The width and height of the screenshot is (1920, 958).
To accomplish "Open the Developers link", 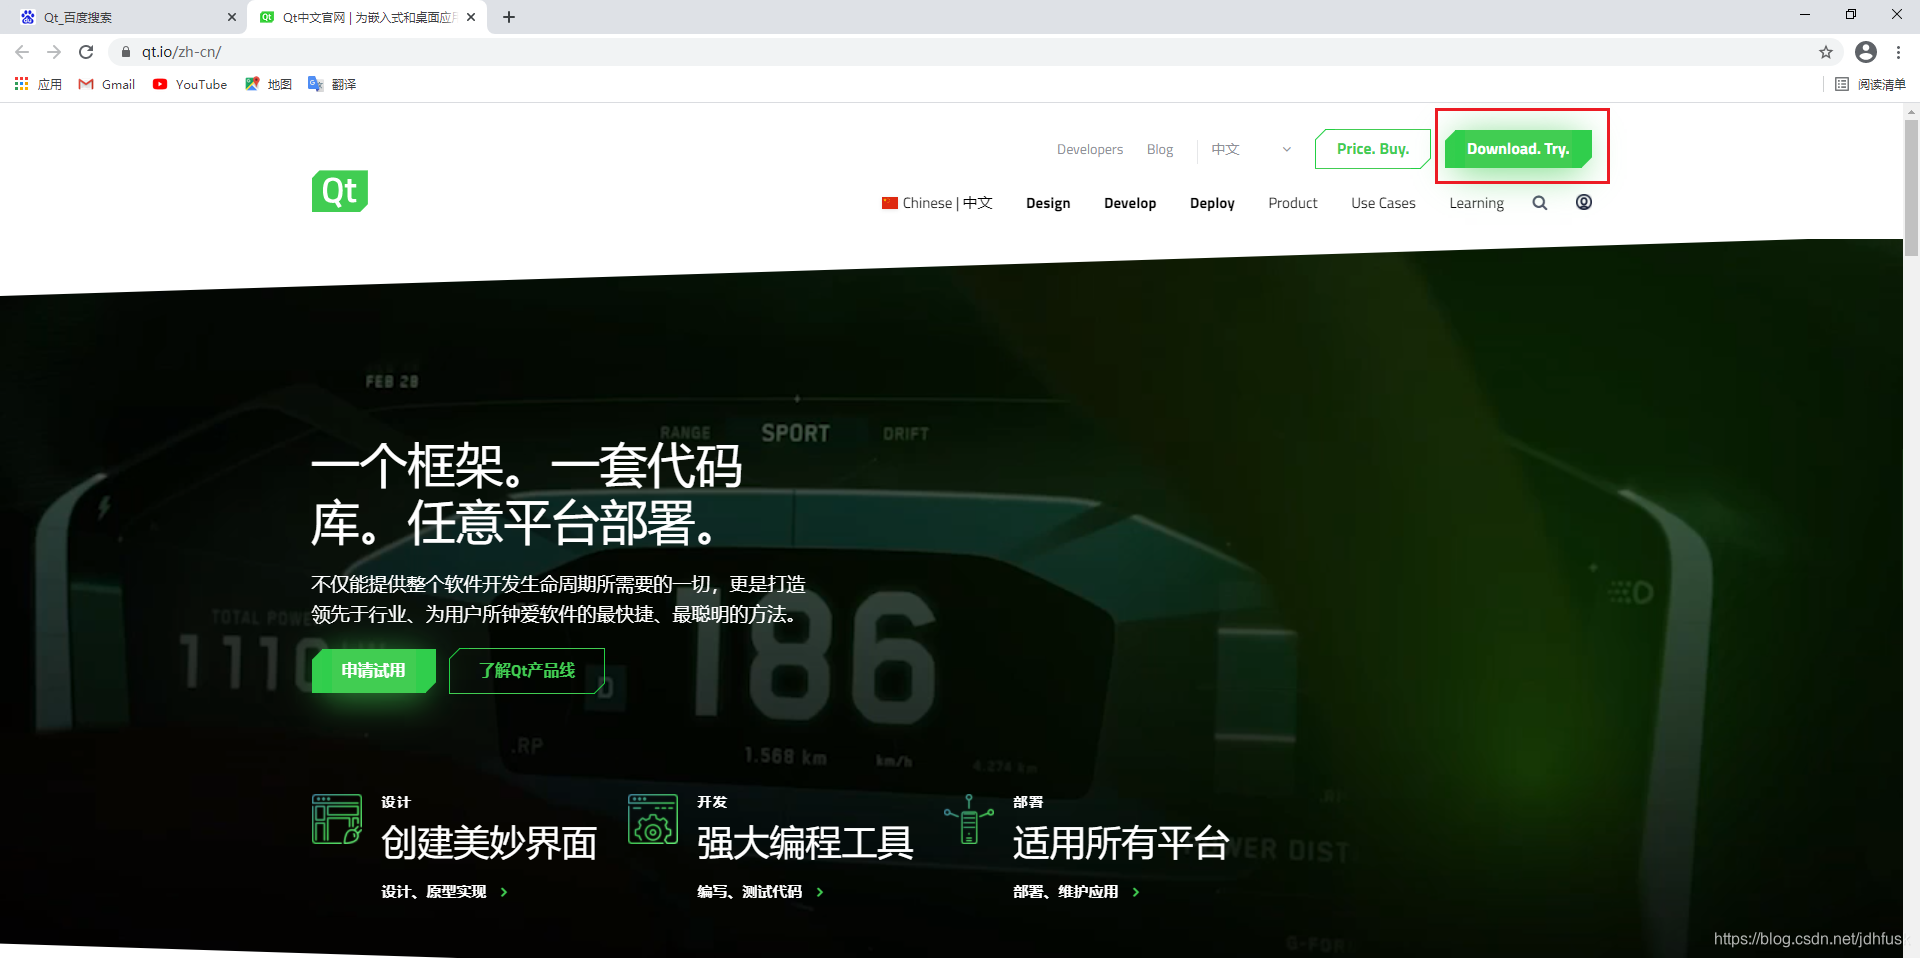I will pos(1090,149).
